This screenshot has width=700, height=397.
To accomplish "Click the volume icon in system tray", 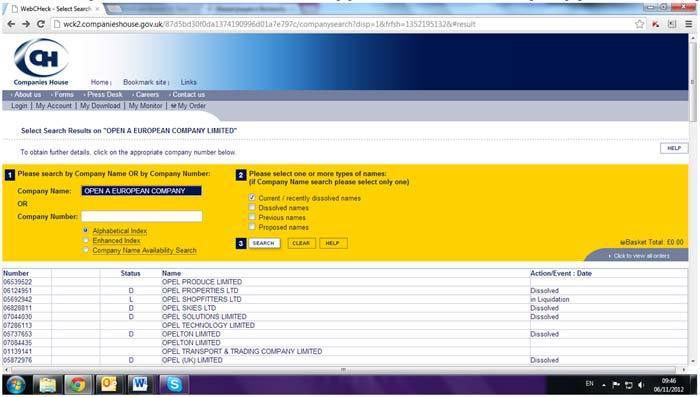I will pyautogui.click(x=641, y=385).
